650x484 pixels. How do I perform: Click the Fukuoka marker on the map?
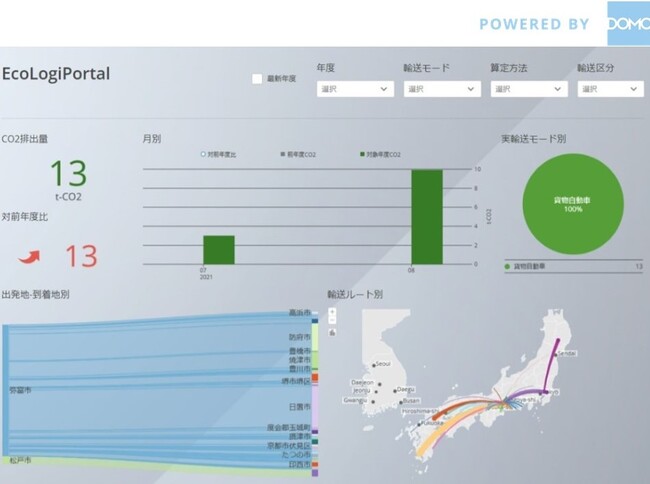click(420, 424)
